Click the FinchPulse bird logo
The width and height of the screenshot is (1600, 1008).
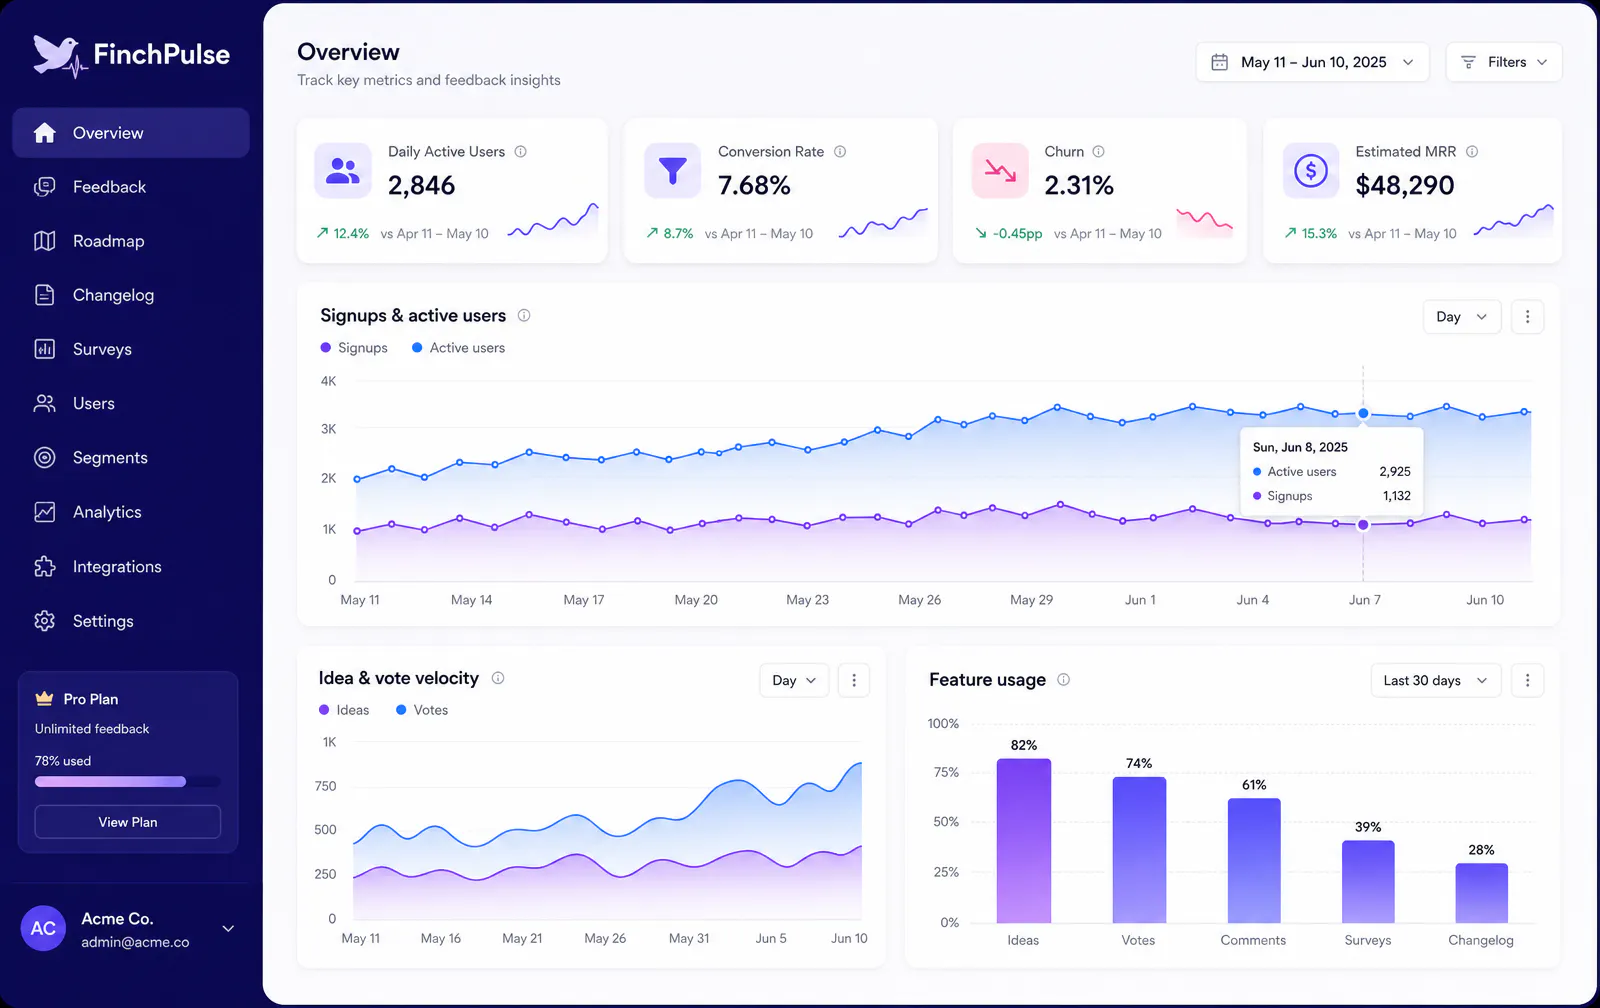(x=59, y=56)
